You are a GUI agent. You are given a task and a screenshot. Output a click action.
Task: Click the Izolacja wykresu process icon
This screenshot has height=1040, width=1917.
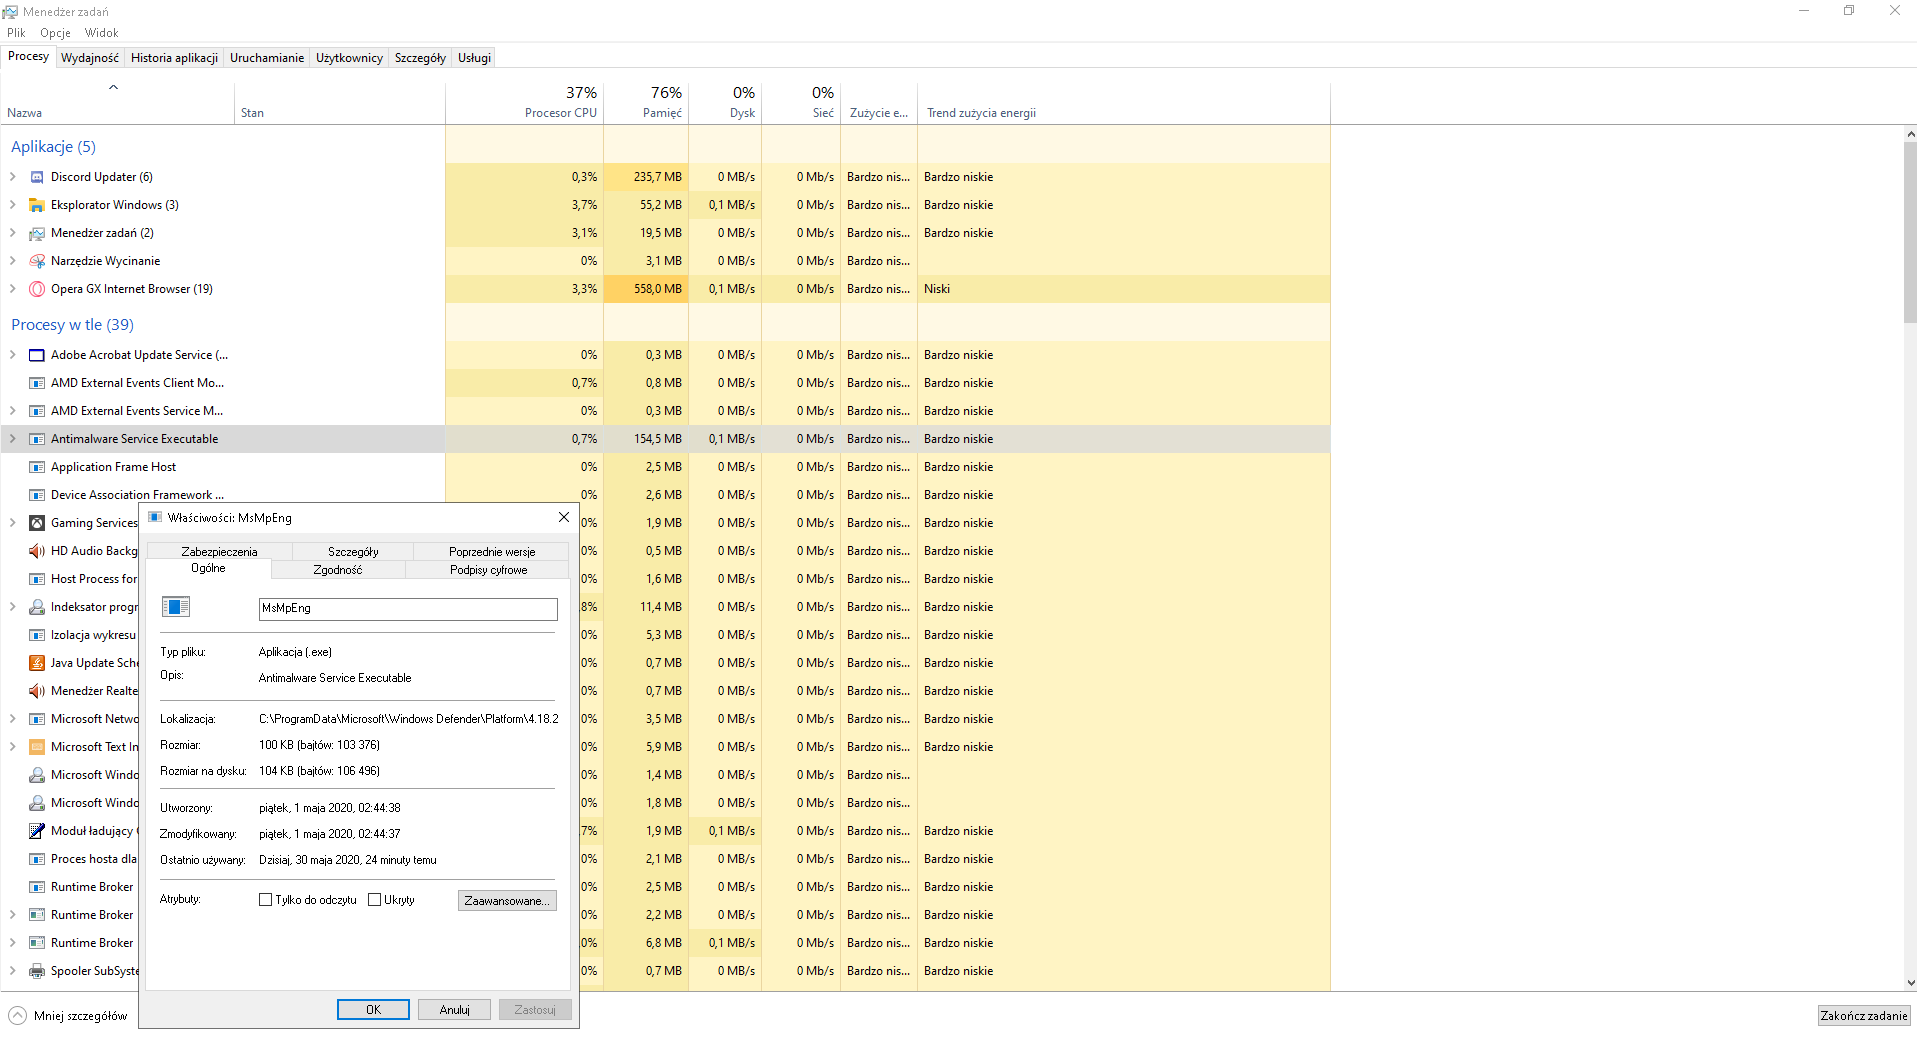coord(37,635)
